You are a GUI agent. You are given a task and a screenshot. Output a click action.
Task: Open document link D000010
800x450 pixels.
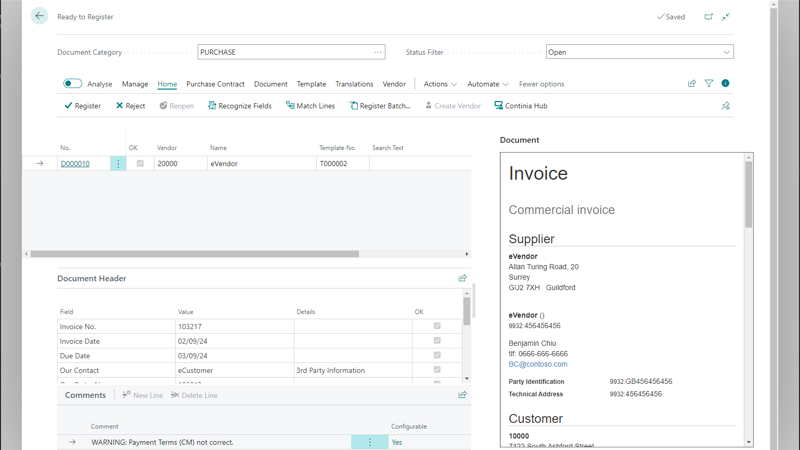(75, 163)
